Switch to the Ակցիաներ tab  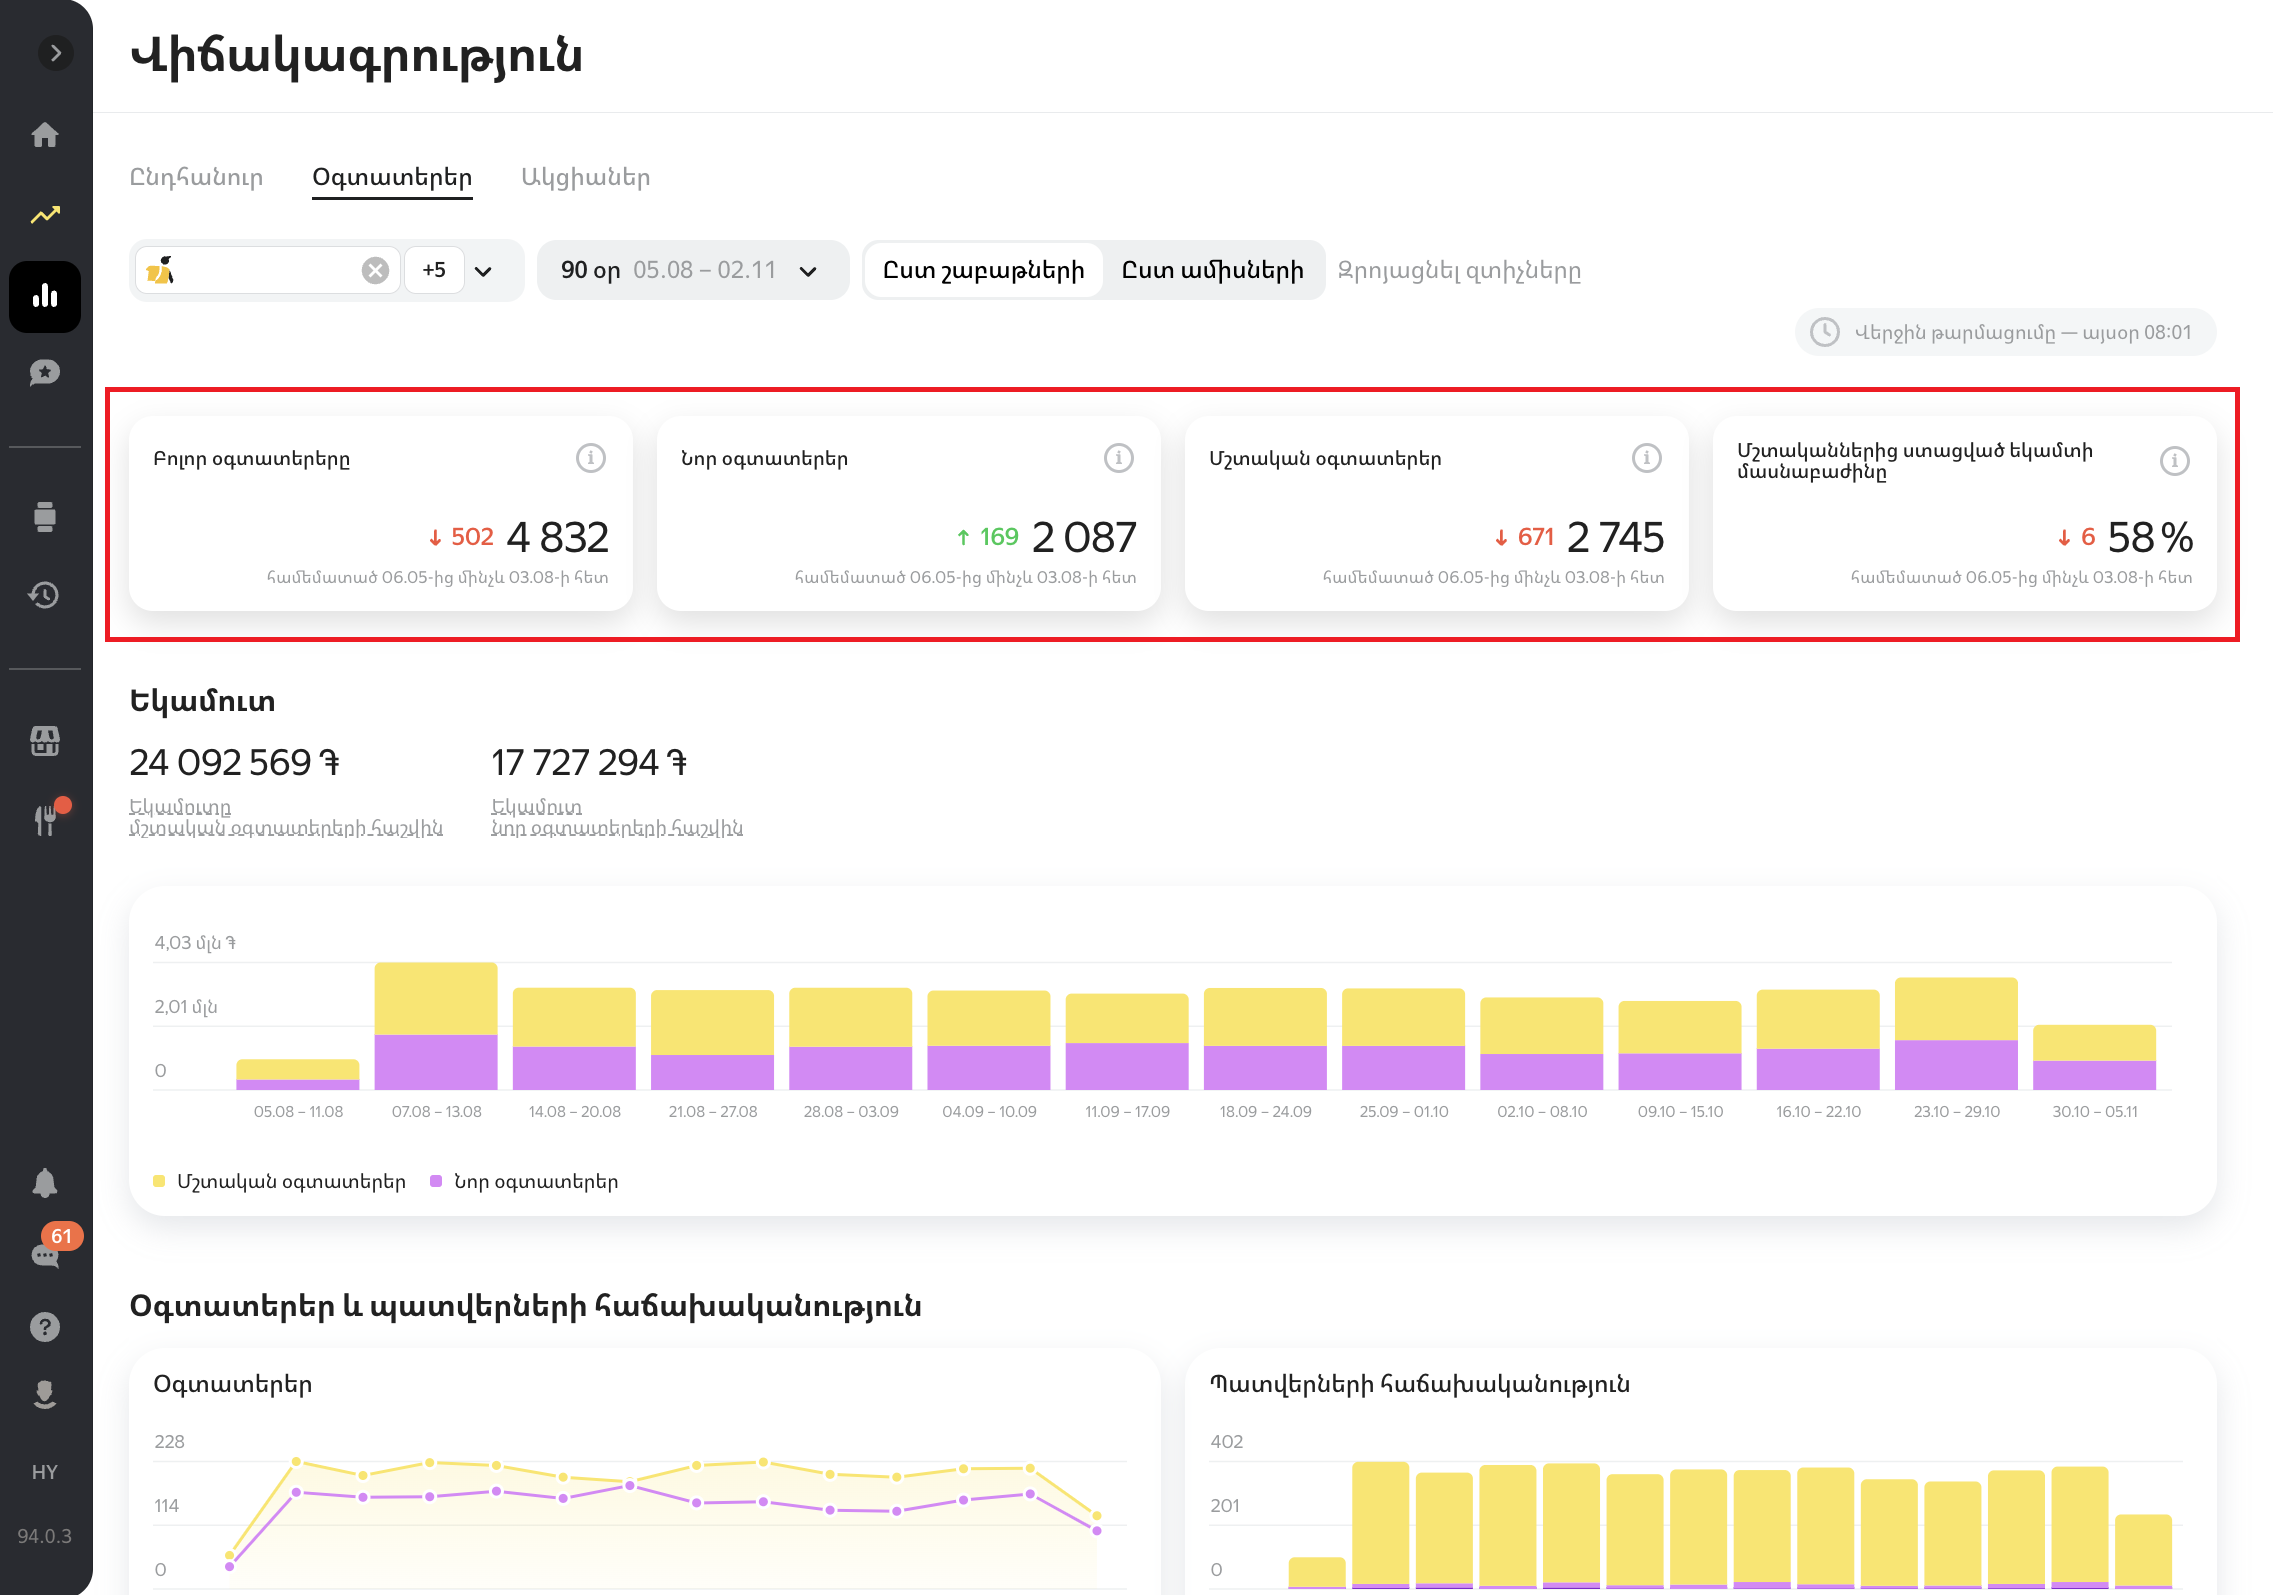(585, 177)
